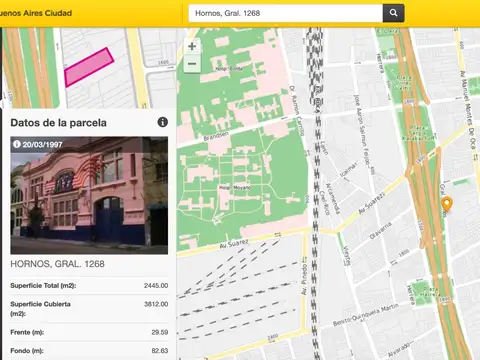Click the Olavarria street label
The width and height of the screenshot is (480, 360).
pos(381,231)
